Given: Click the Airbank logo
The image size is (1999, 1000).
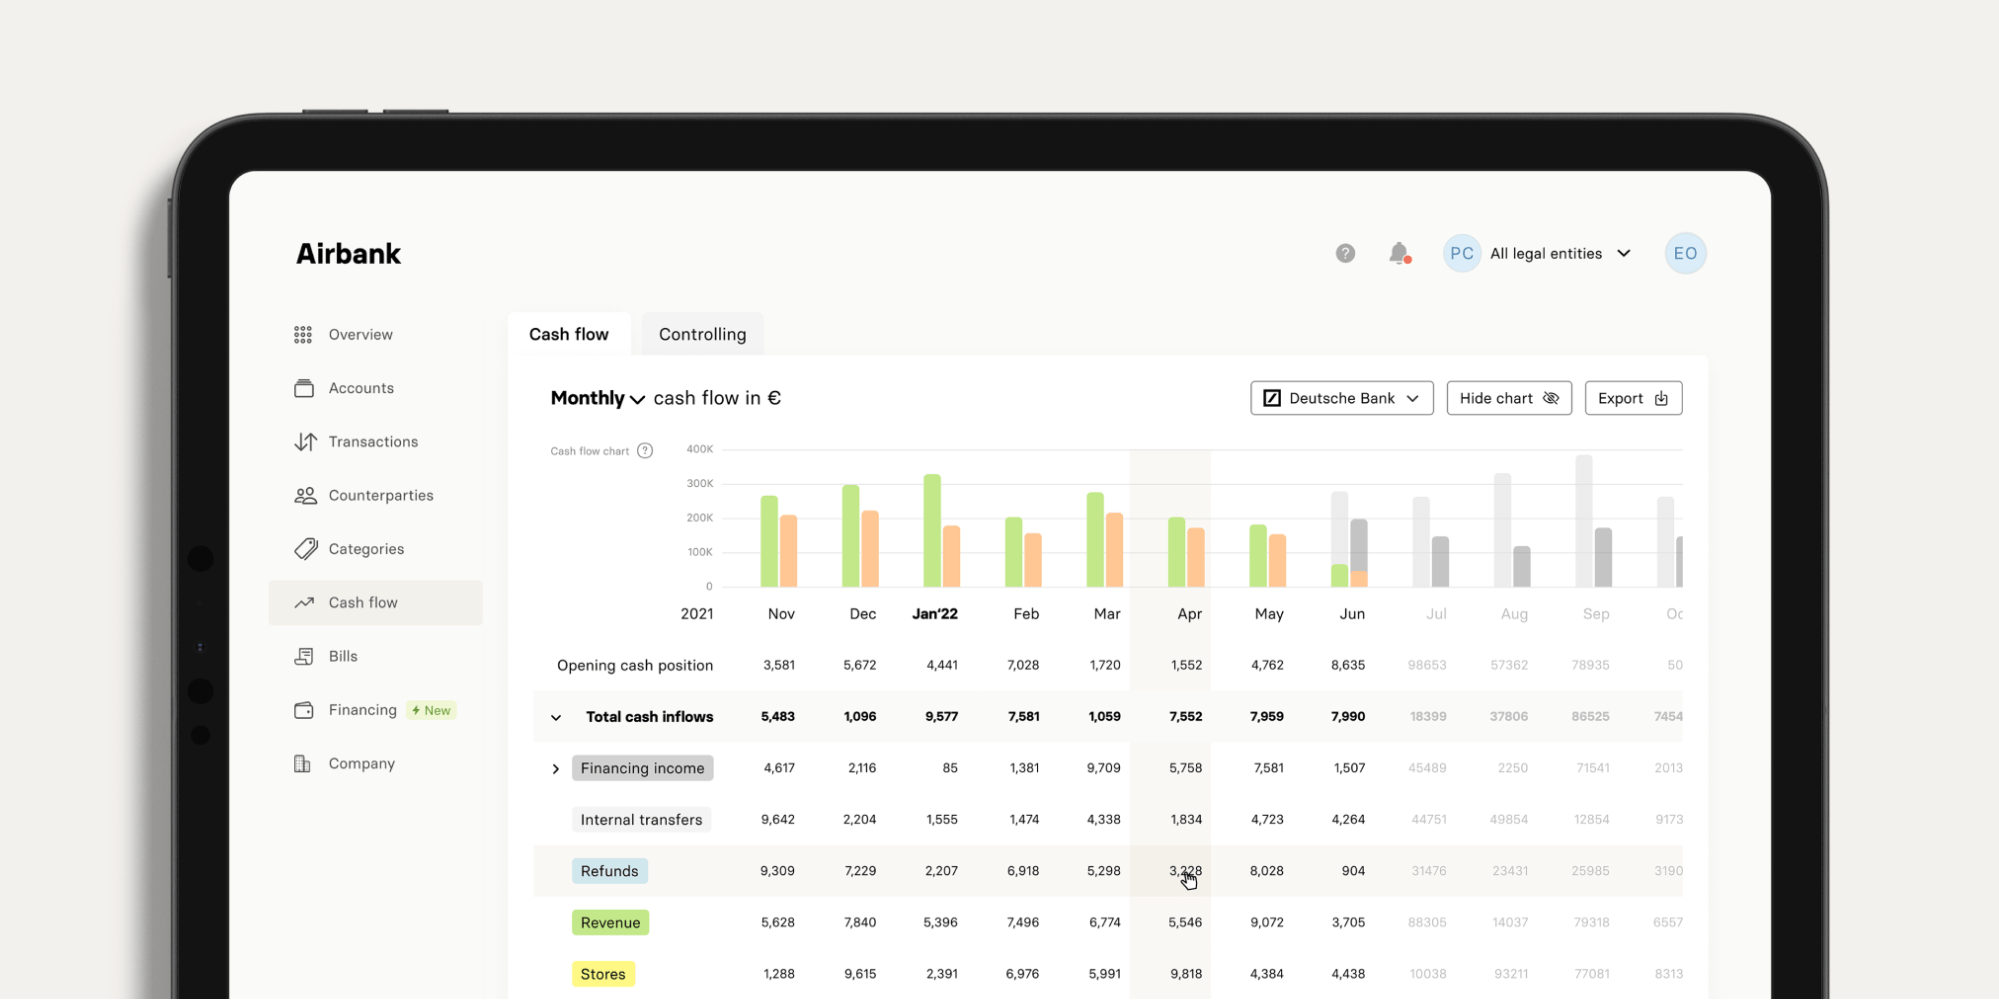Looking at the screenshot, I should pos(348,254).
